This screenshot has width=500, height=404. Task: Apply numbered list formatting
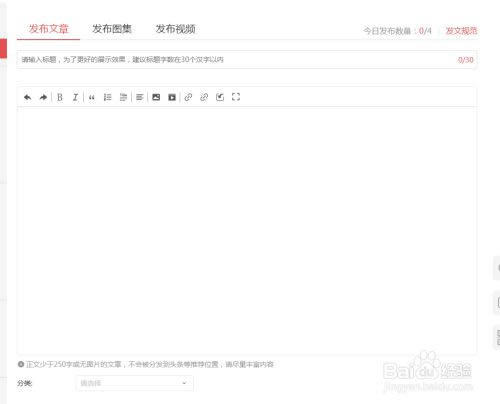point(107,97)
